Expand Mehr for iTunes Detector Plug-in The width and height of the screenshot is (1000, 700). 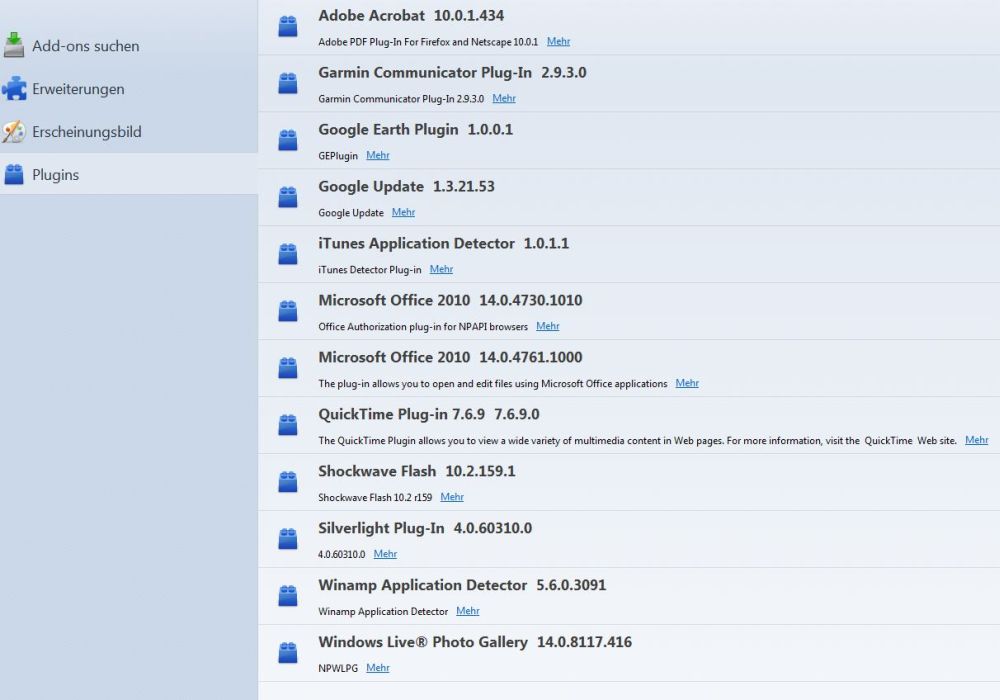[441, 270]
